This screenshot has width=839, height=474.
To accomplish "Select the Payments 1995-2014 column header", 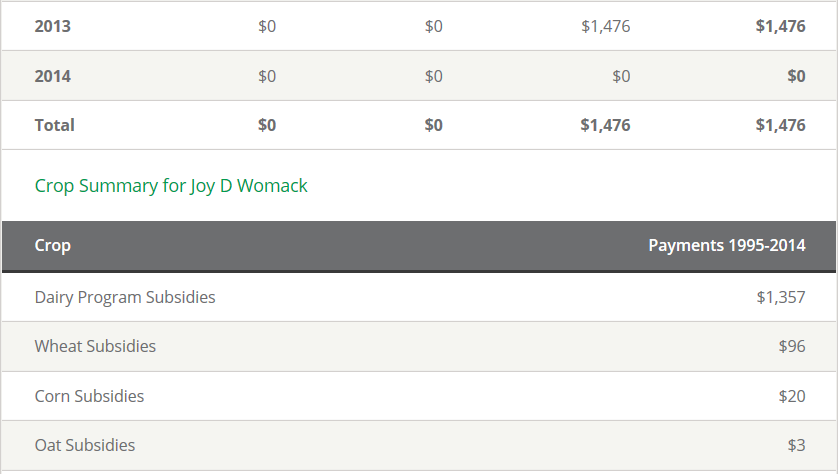I will tap(726, 245).
